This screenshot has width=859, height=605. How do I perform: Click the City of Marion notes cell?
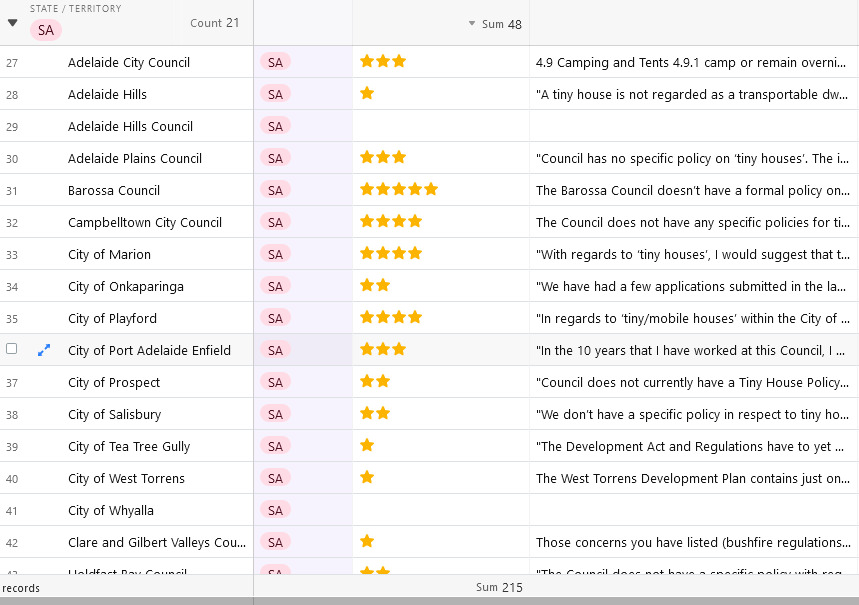(x=693, y=254)
